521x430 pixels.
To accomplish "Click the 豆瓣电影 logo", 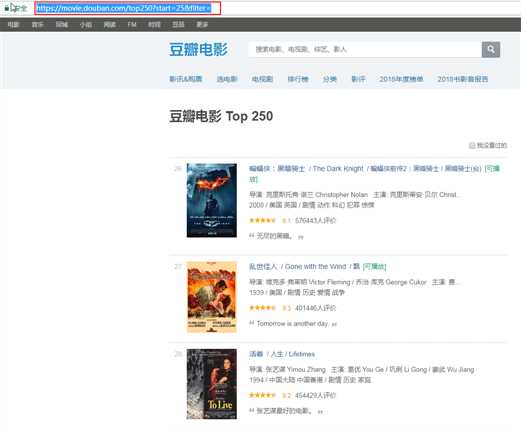I will click(199, 50).
